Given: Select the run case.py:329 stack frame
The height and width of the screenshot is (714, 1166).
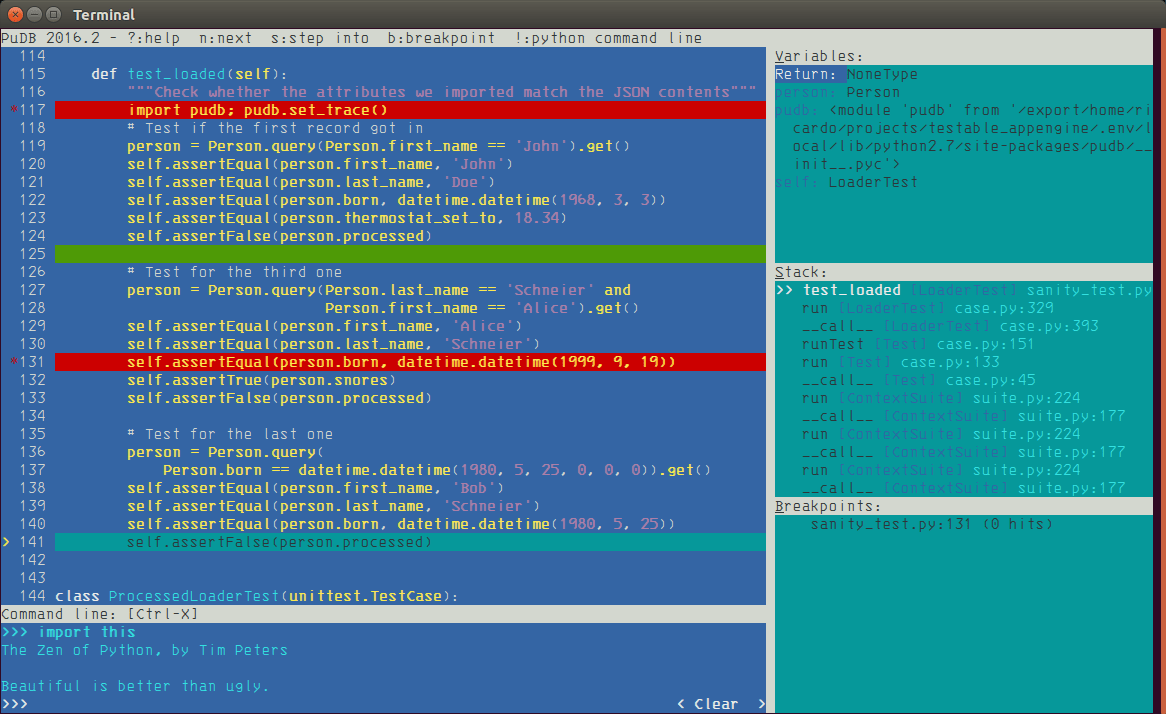Looking at the screenshot, I should pyautogui.click(x=900, y=308).
